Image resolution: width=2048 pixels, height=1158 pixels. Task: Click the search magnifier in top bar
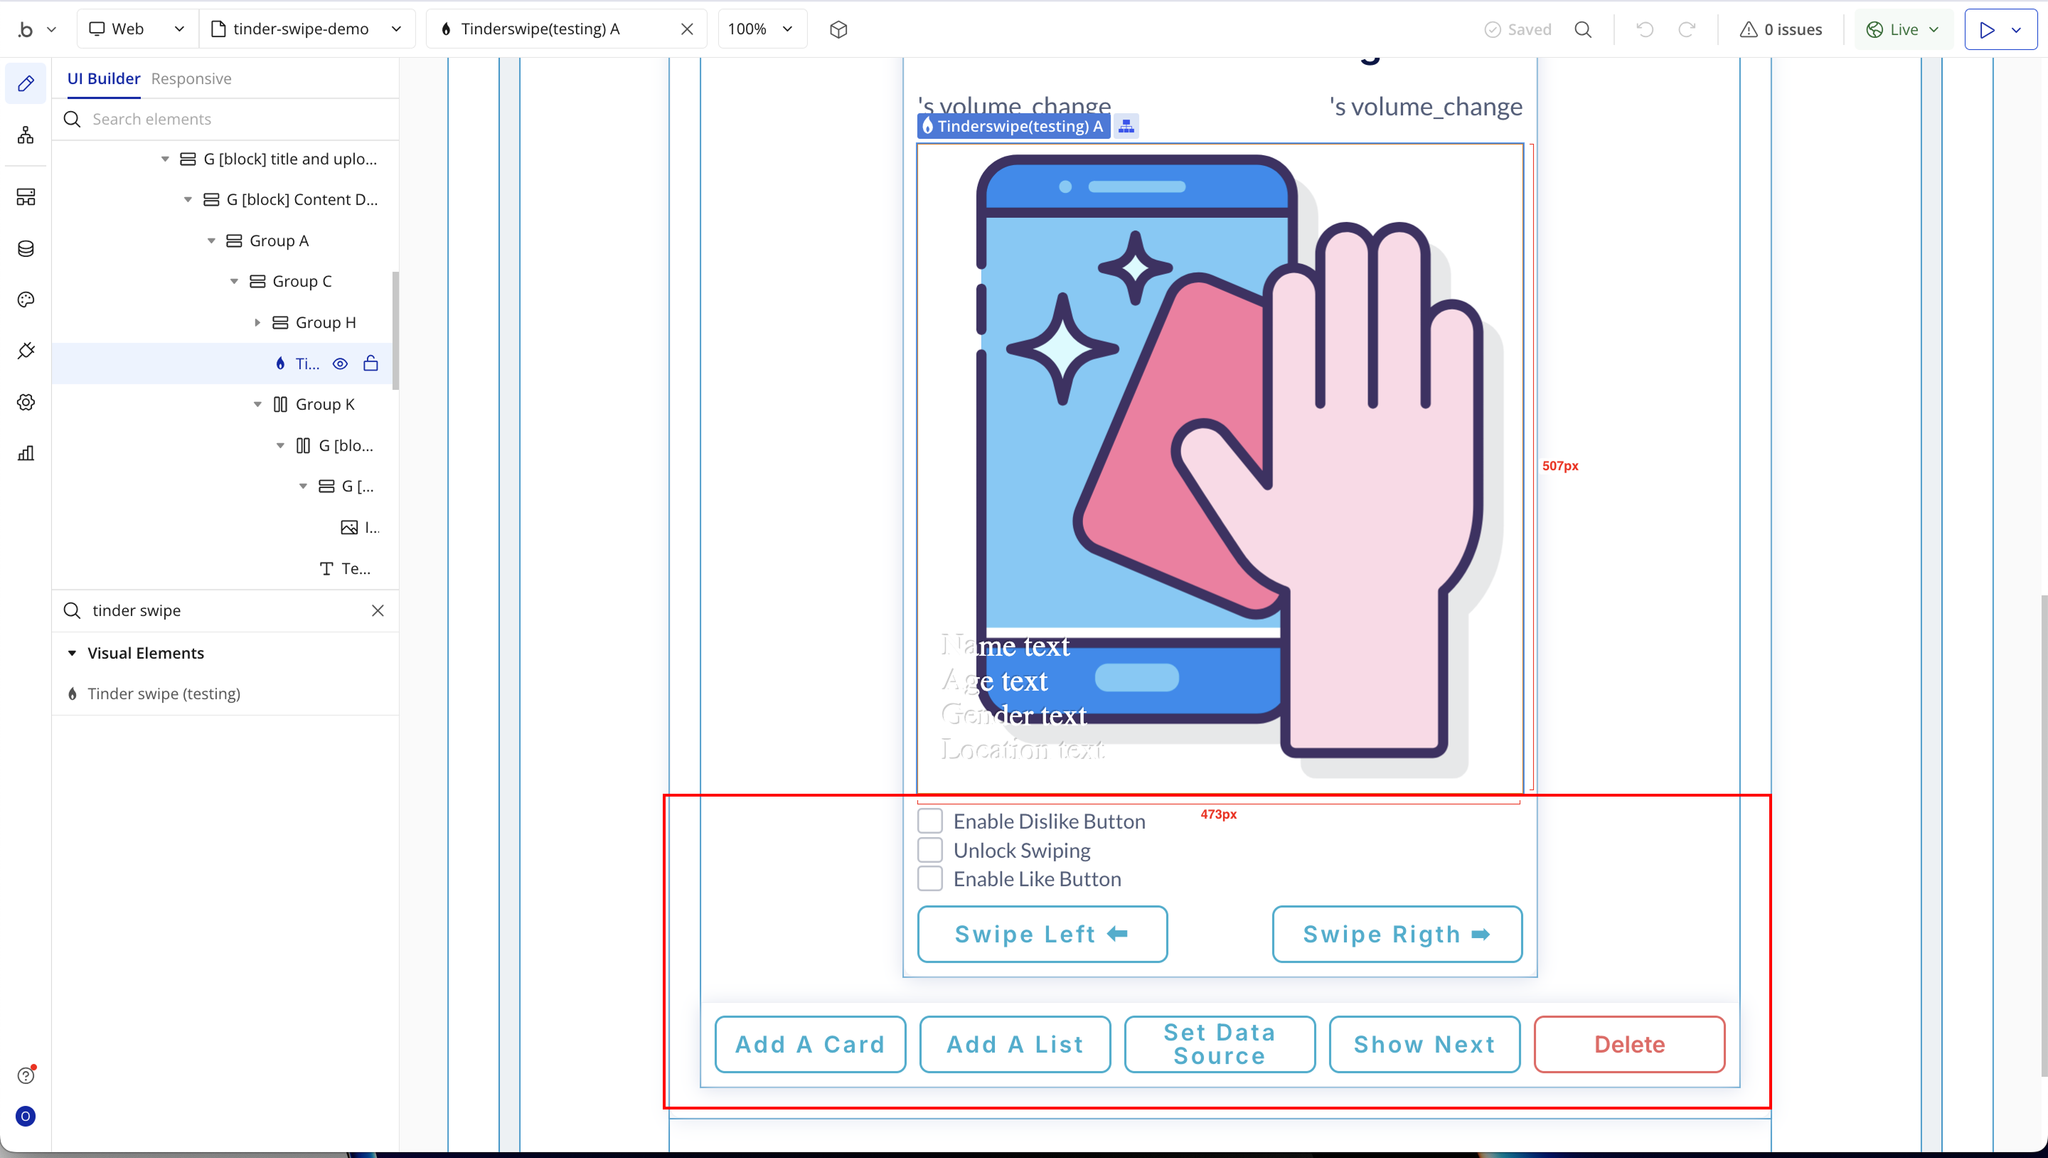click(x=1583, y=29)
